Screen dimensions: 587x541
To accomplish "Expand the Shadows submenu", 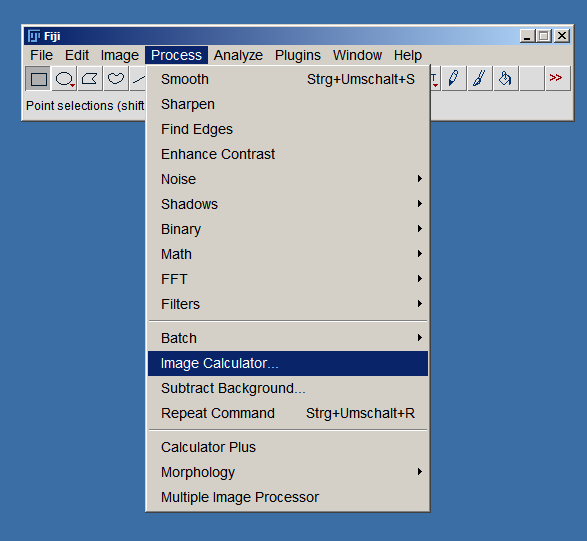I will tap(288, 204).
